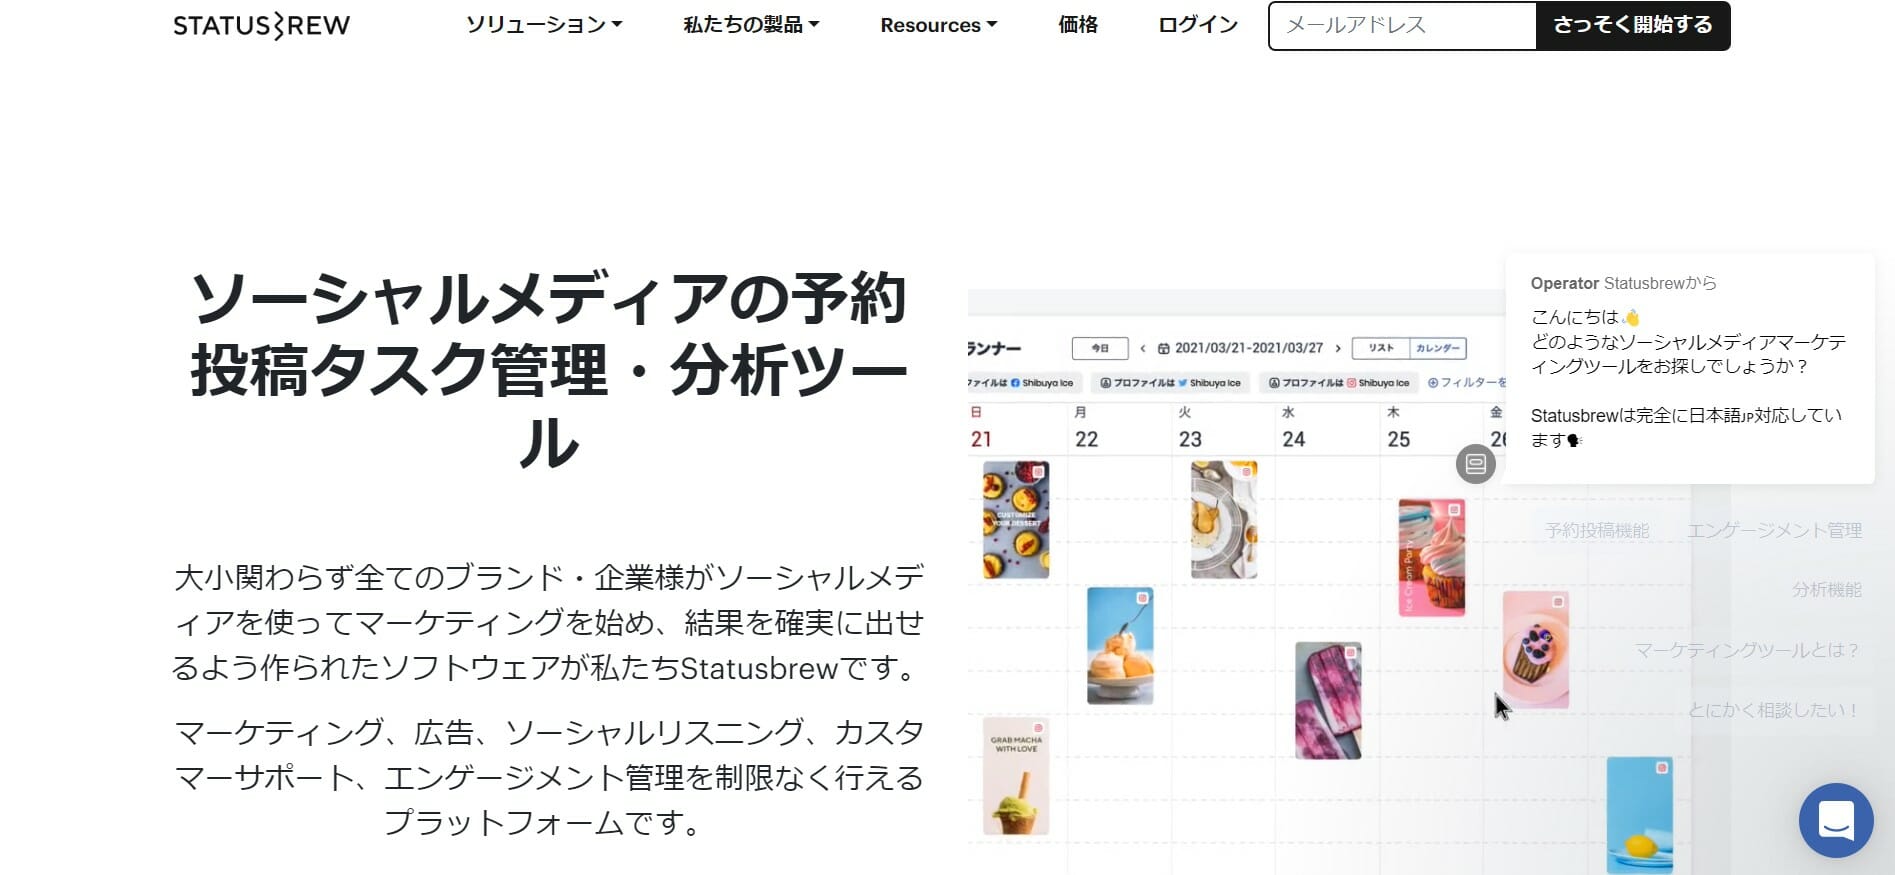Open the purple popsicles post on day 24
Viewport: 1895px width, 875px height.
[x=1328, y=701]
